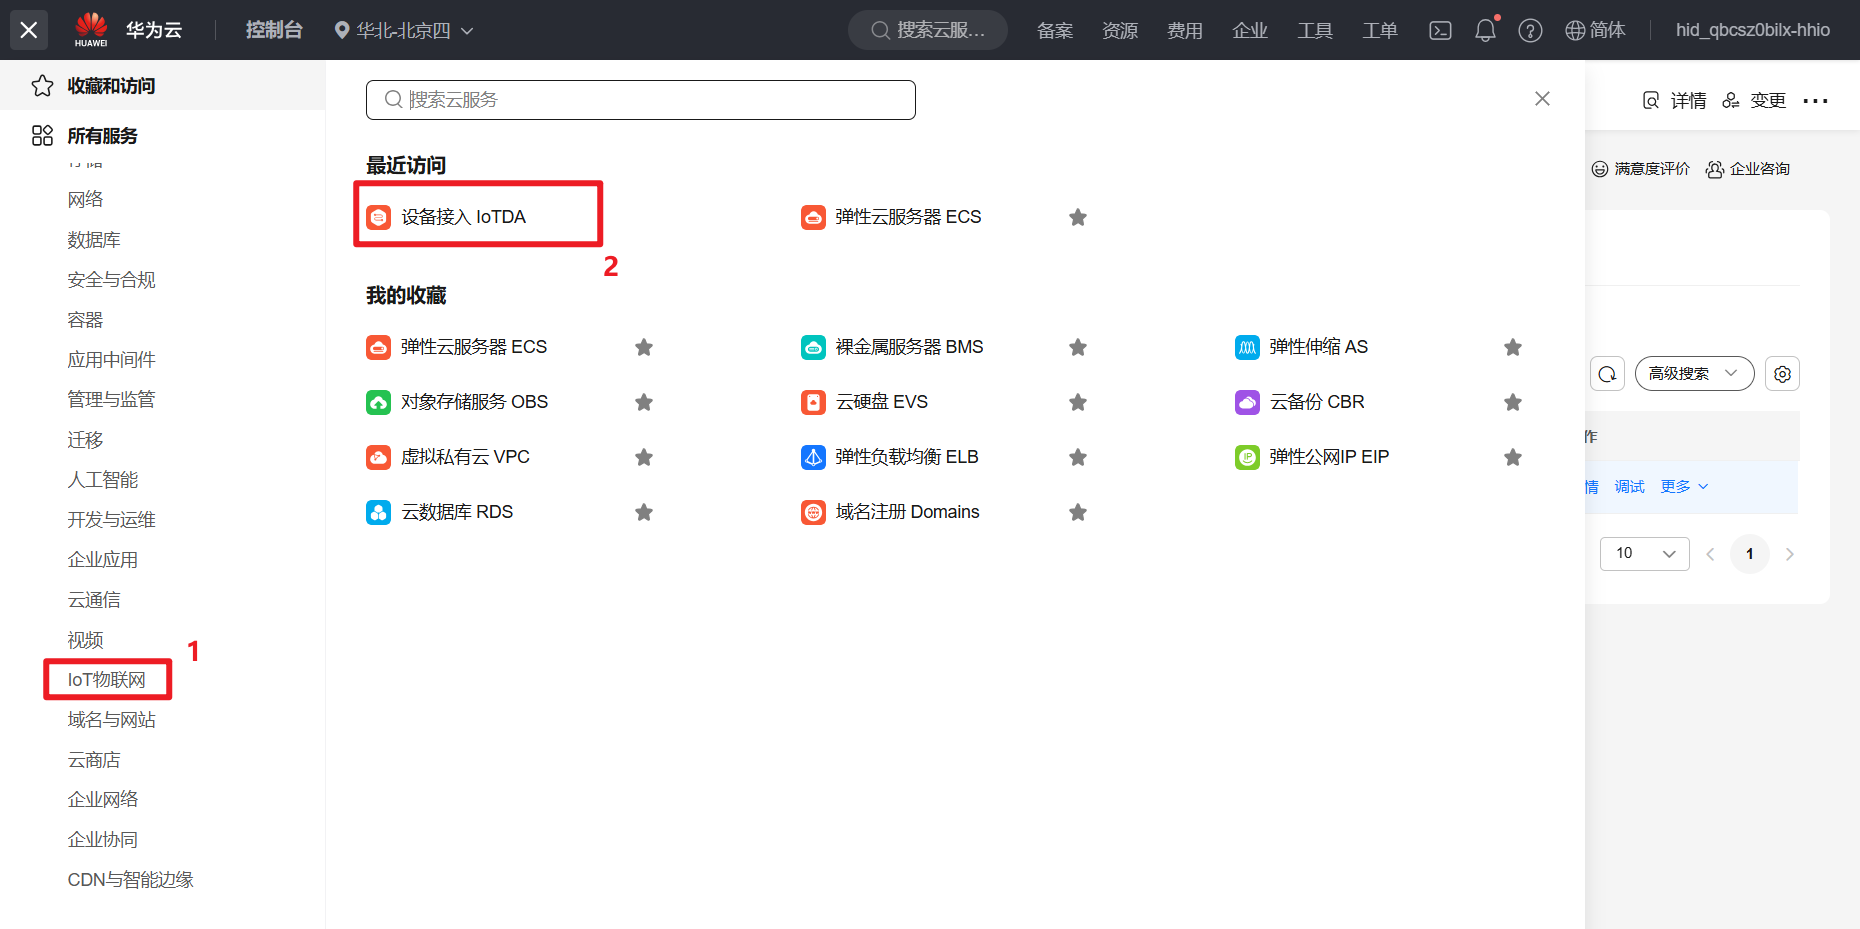1860x929 pixels.
Task: Select 网络 category in sidebar
Action: [86, 200]
